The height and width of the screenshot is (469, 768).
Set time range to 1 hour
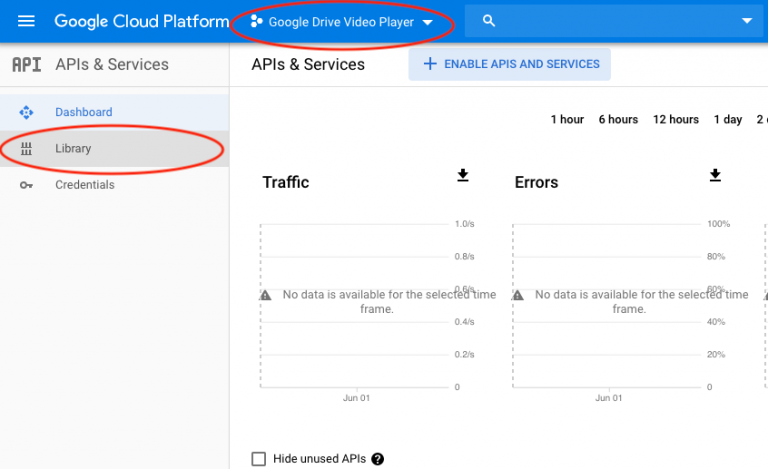[x=567, y=120]
